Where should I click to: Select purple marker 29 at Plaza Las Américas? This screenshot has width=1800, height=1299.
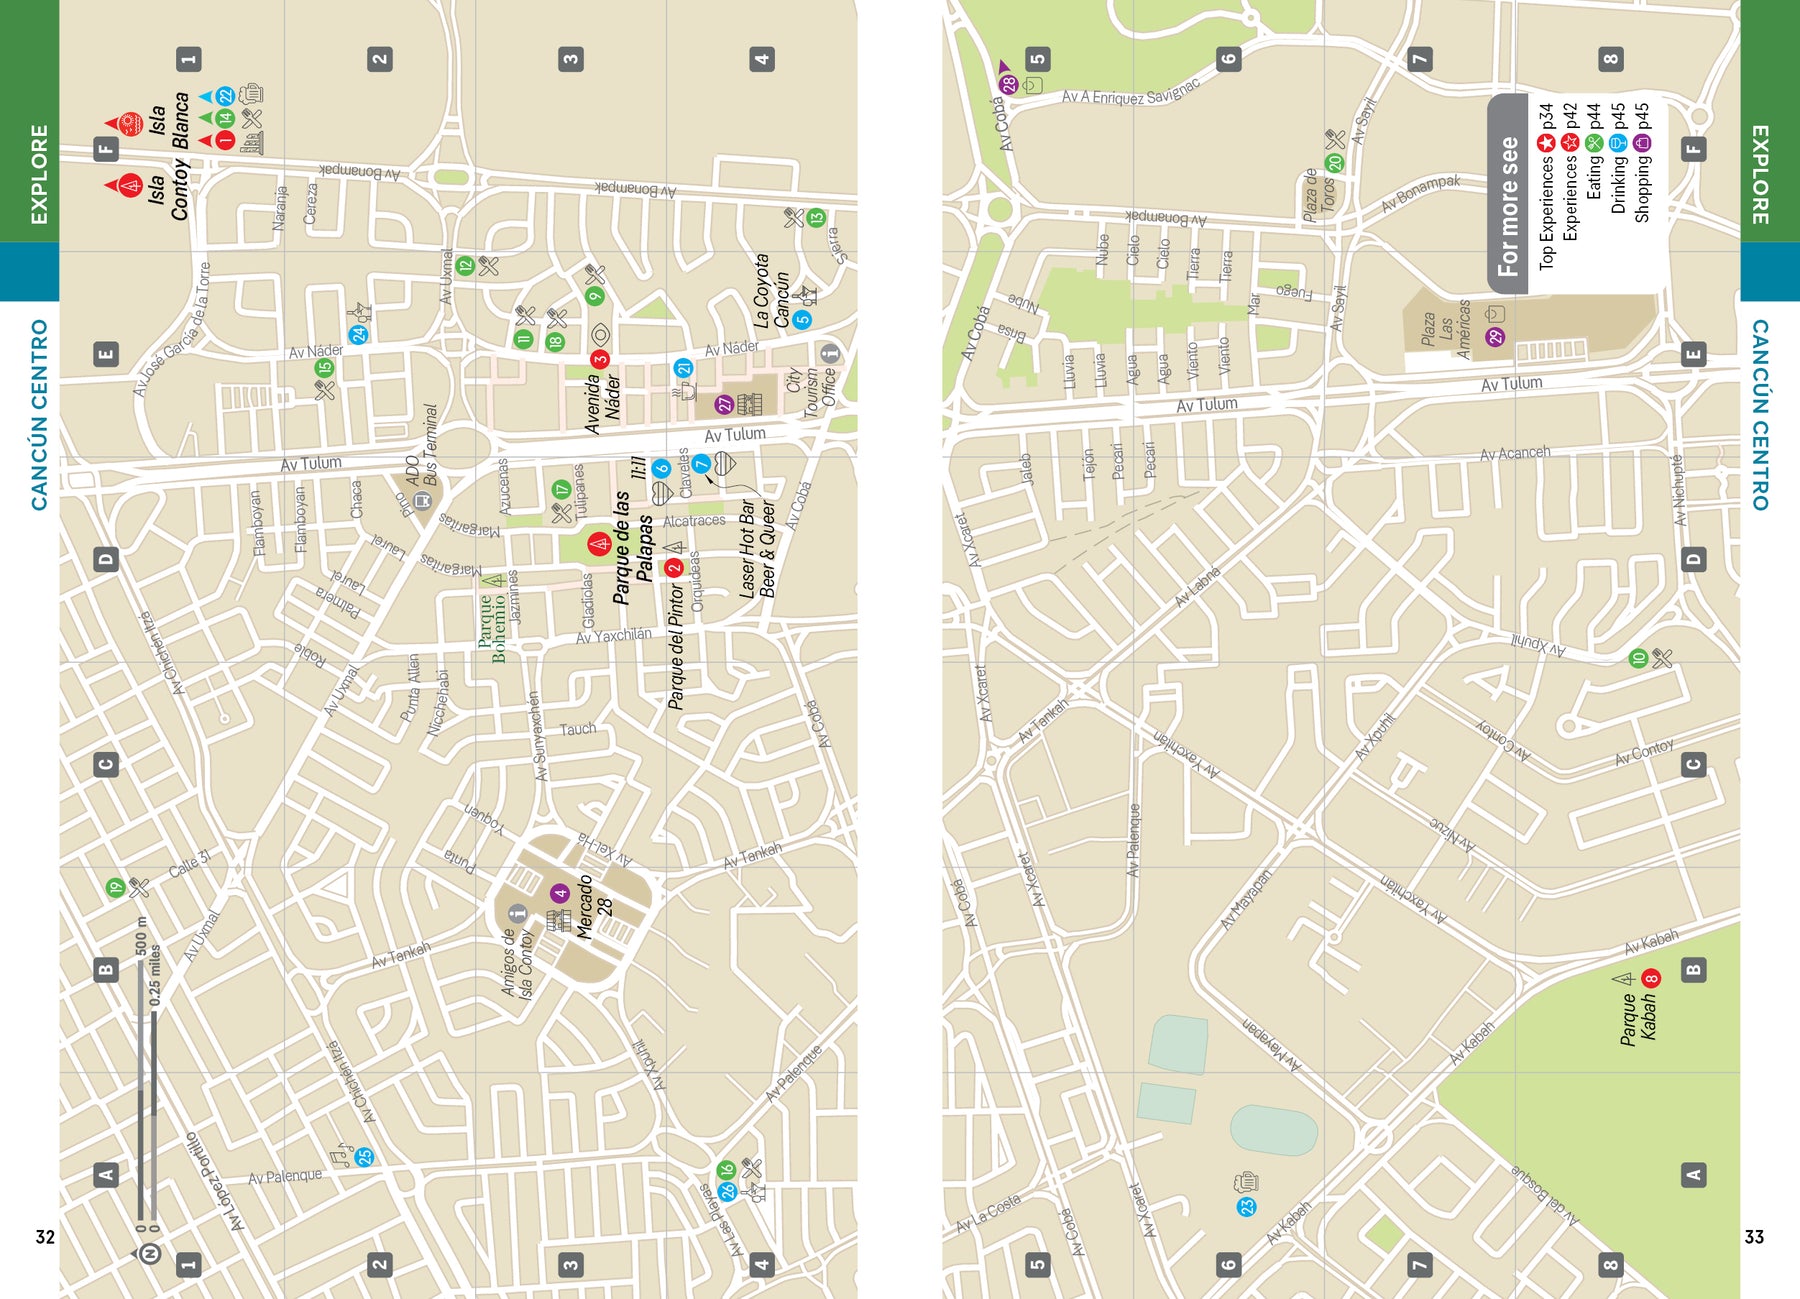1495,337
